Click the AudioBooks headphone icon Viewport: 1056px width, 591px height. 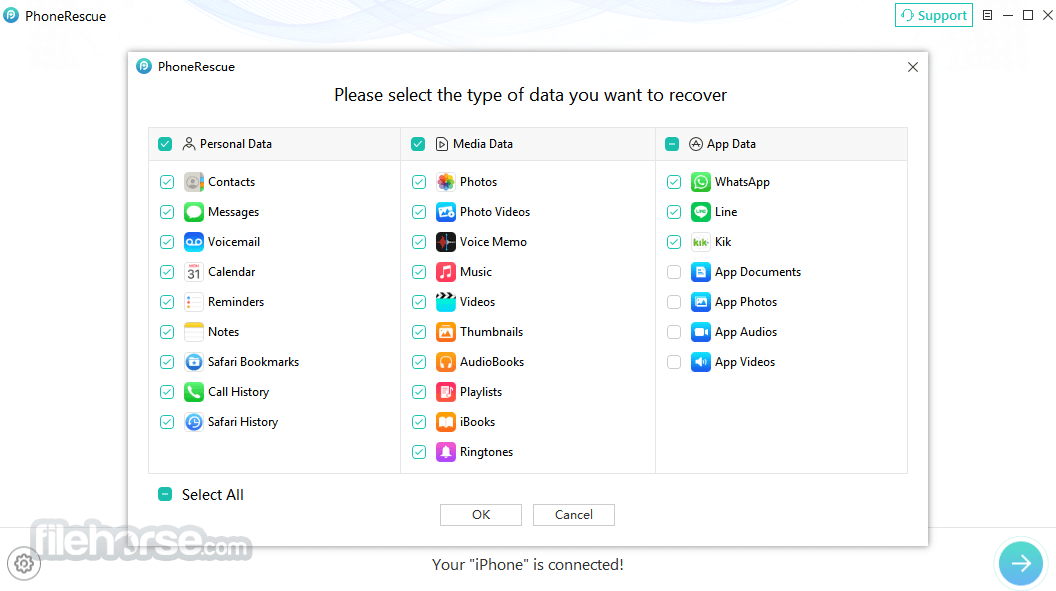pyautogui.click(x=446, y=362)
